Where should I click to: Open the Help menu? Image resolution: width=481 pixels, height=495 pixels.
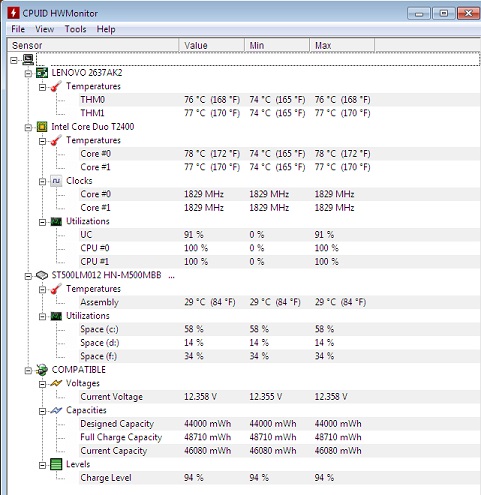click(106, 29)
